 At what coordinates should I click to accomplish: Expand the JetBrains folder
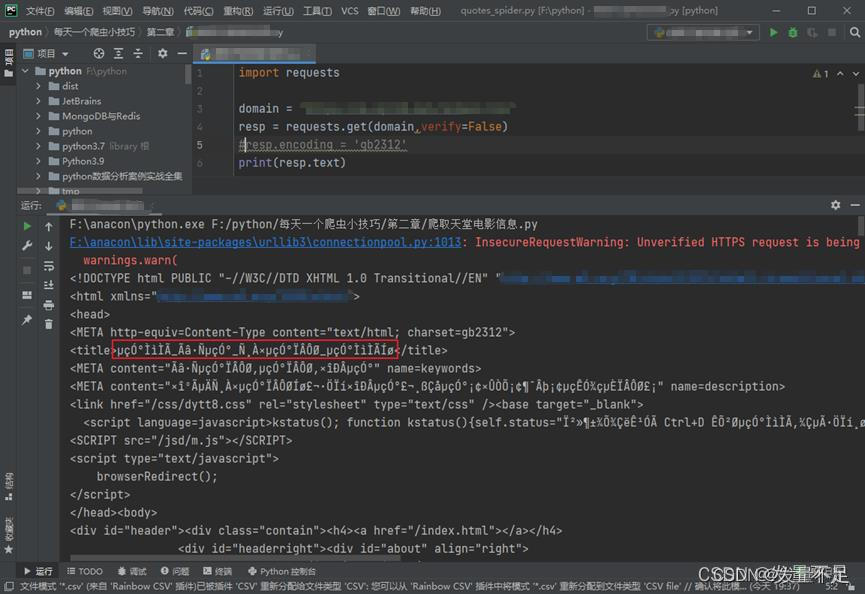[x=38, y=101]
